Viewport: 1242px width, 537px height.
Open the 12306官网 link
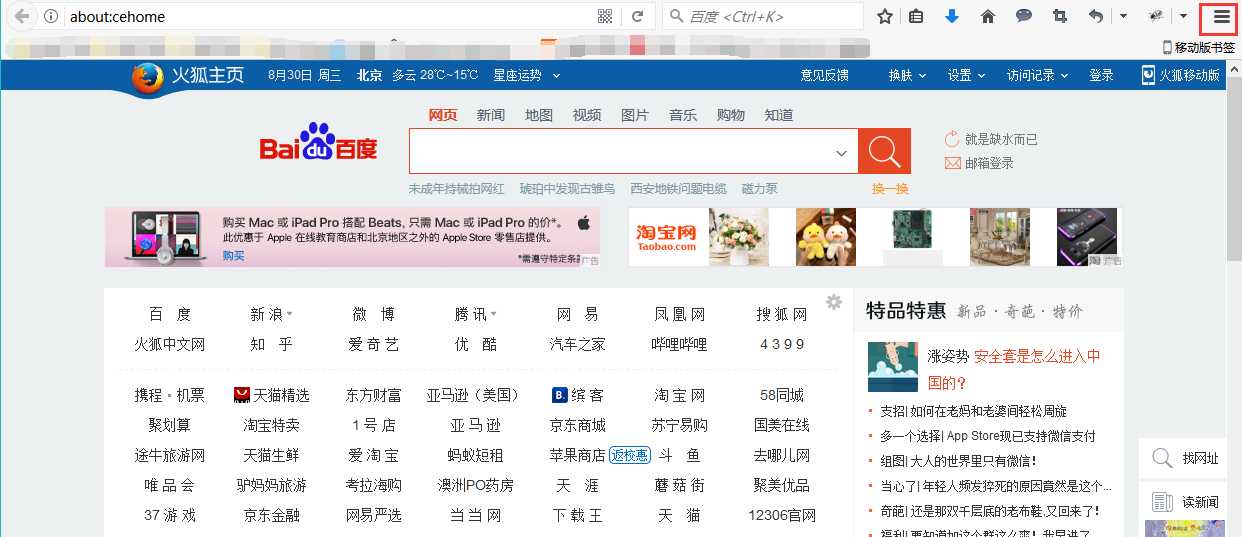pos(782,515)
